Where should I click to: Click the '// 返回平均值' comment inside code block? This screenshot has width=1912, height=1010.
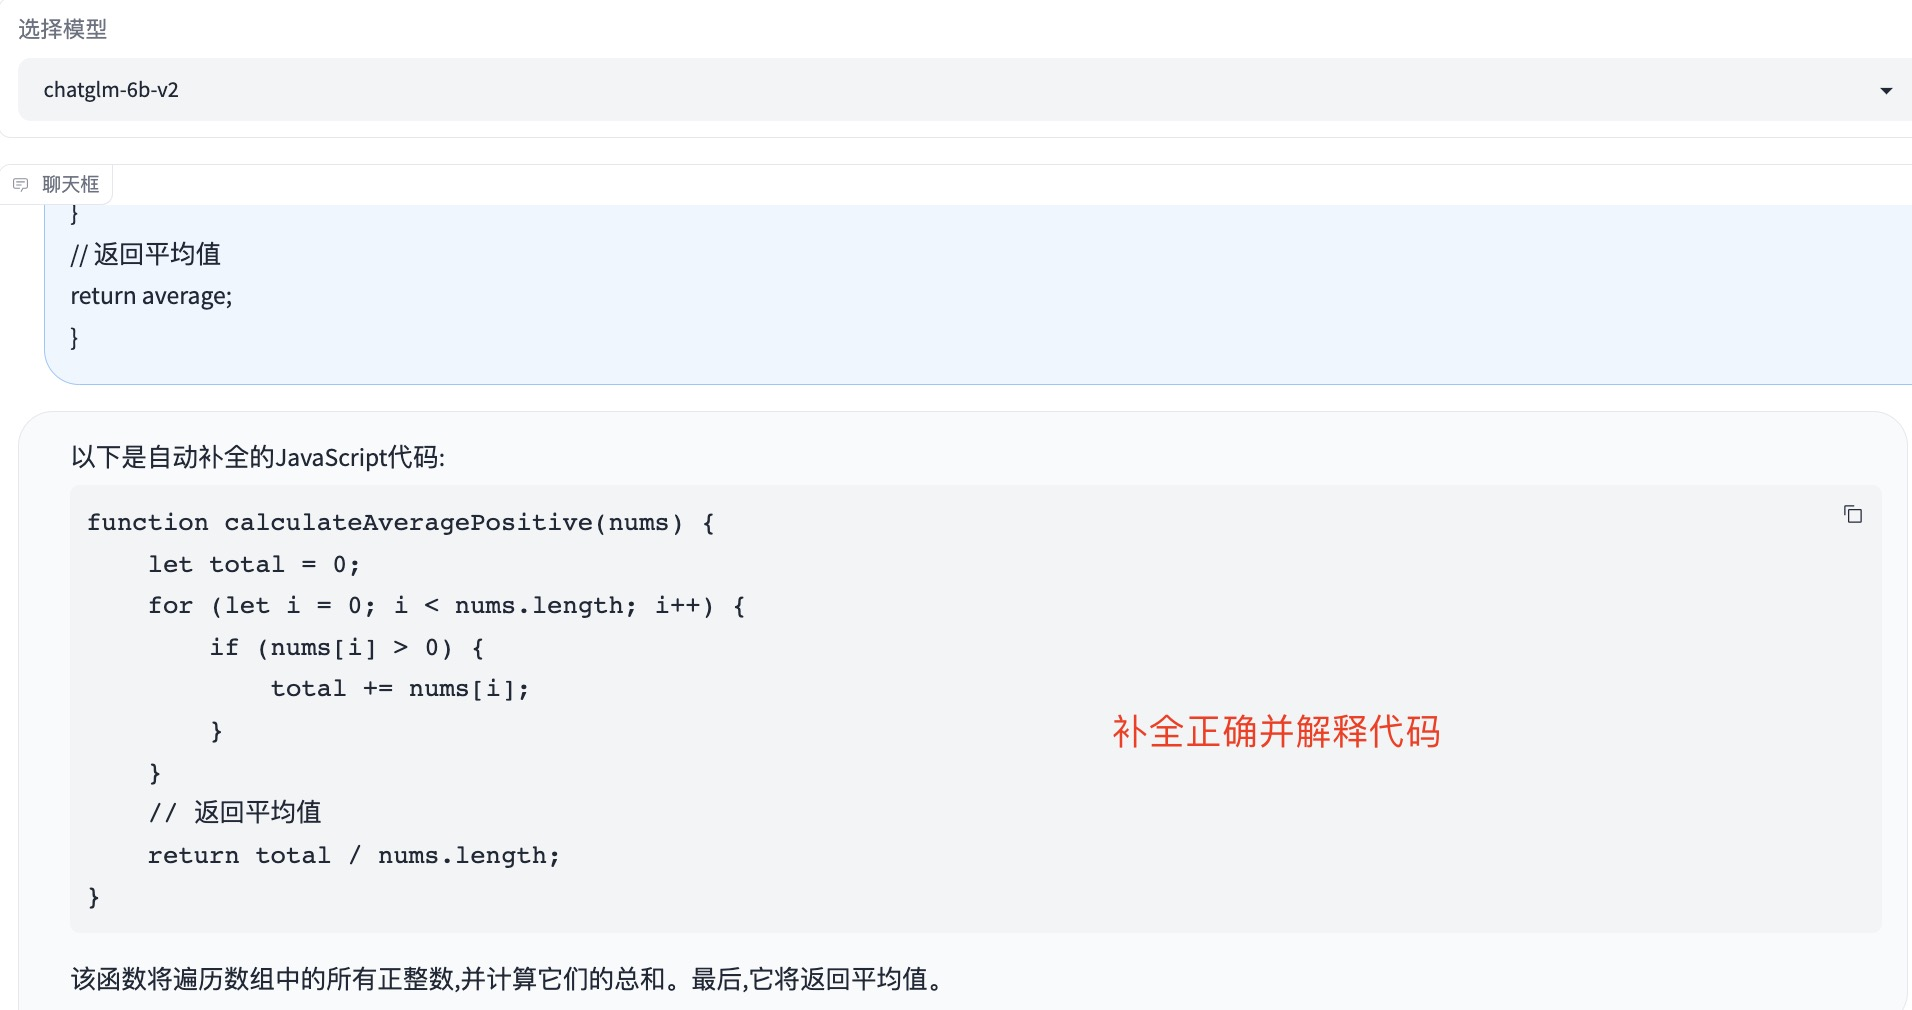click(235, 813)
